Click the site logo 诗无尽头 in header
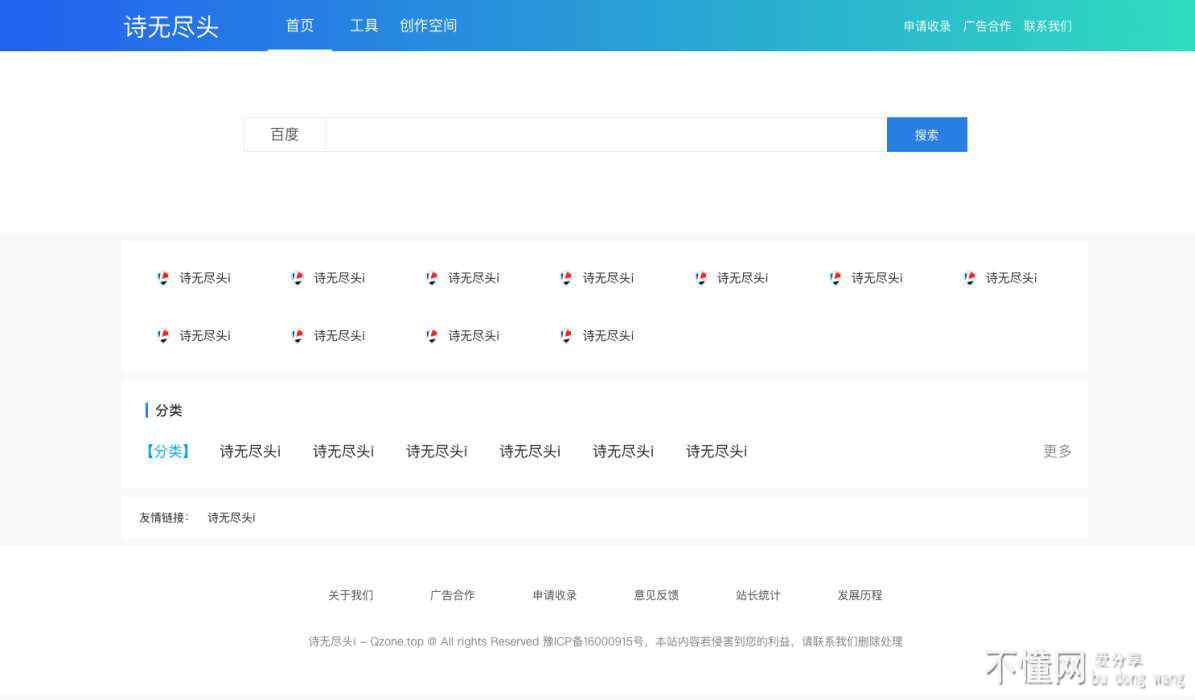Viewport: 1195px width, 700px height. pos(171,27)
